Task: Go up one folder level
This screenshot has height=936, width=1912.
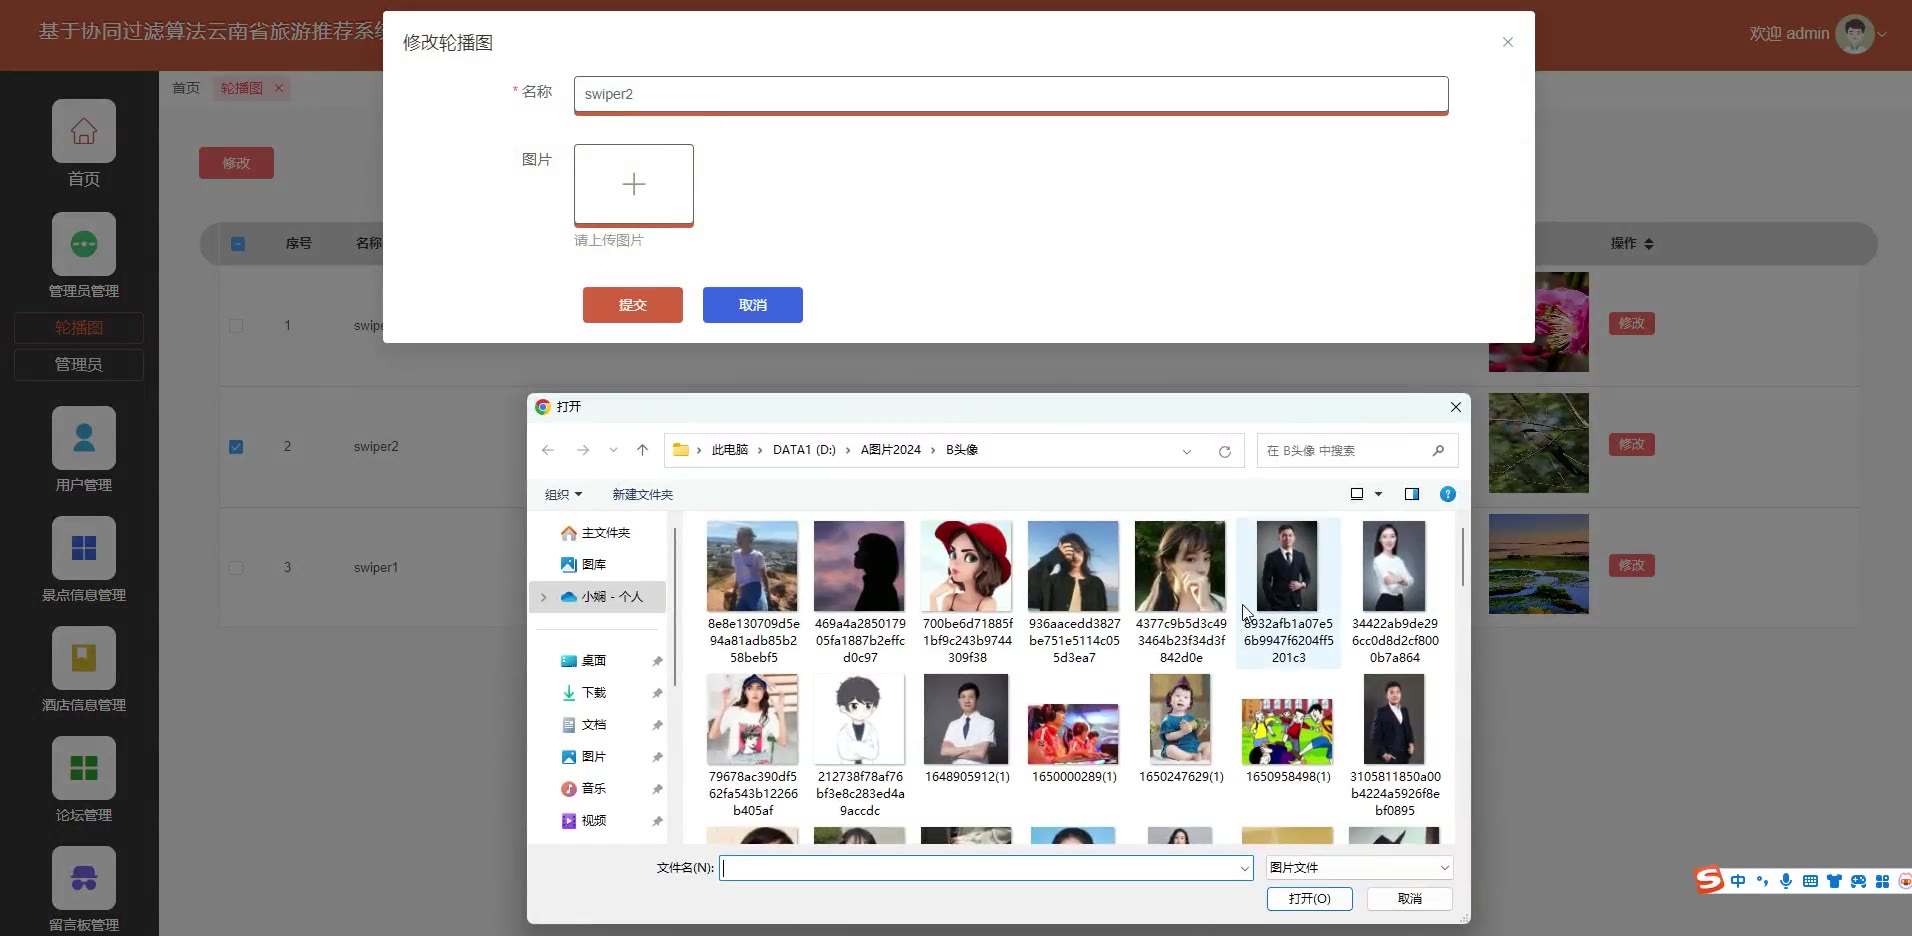Action: tap(642, 450)
